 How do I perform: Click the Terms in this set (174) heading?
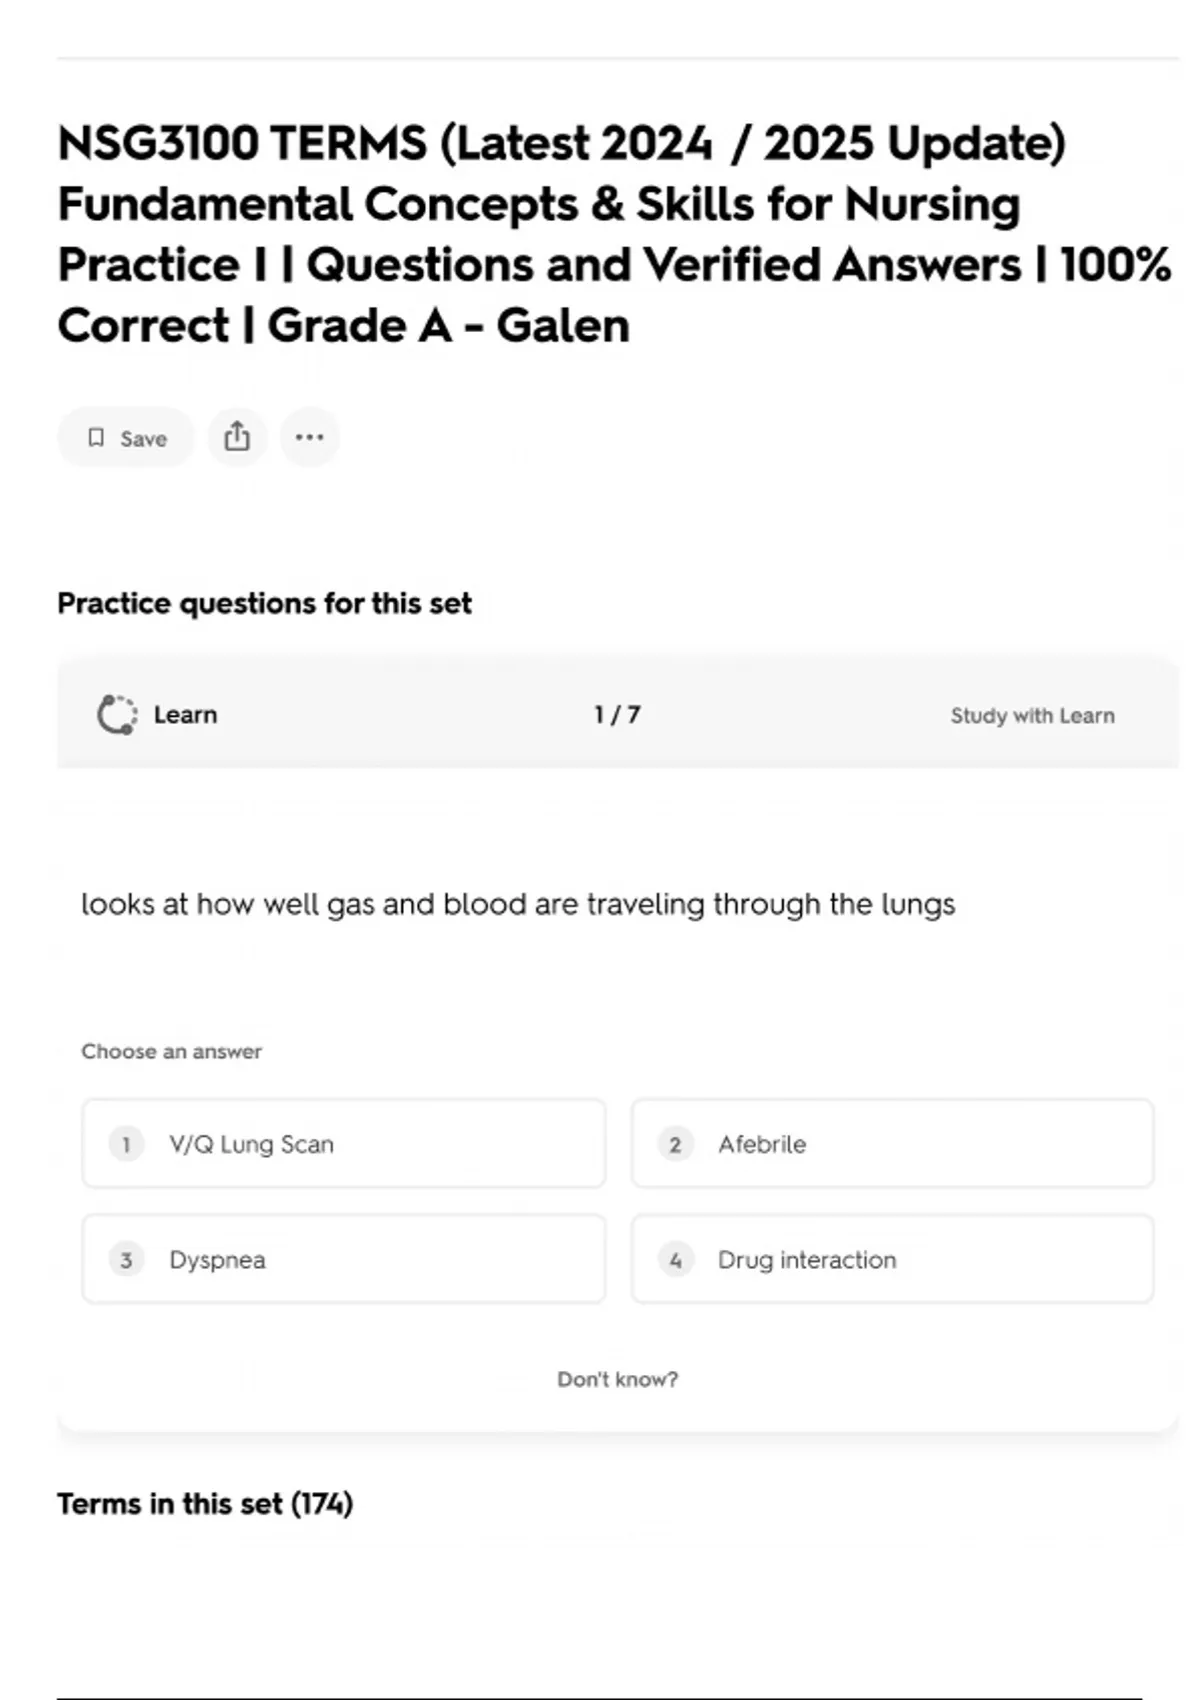coord(205,1504)
